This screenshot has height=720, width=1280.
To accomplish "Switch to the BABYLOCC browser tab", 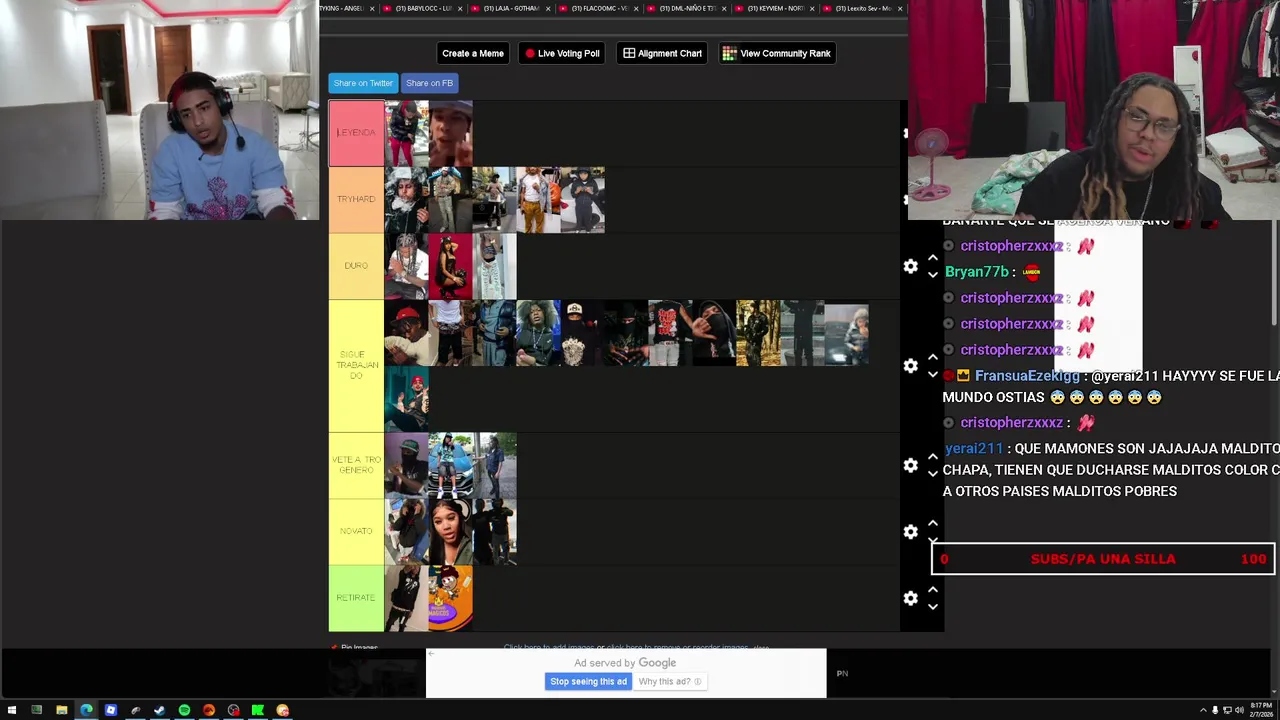I will pyautogui.click(x=423, y=8).
